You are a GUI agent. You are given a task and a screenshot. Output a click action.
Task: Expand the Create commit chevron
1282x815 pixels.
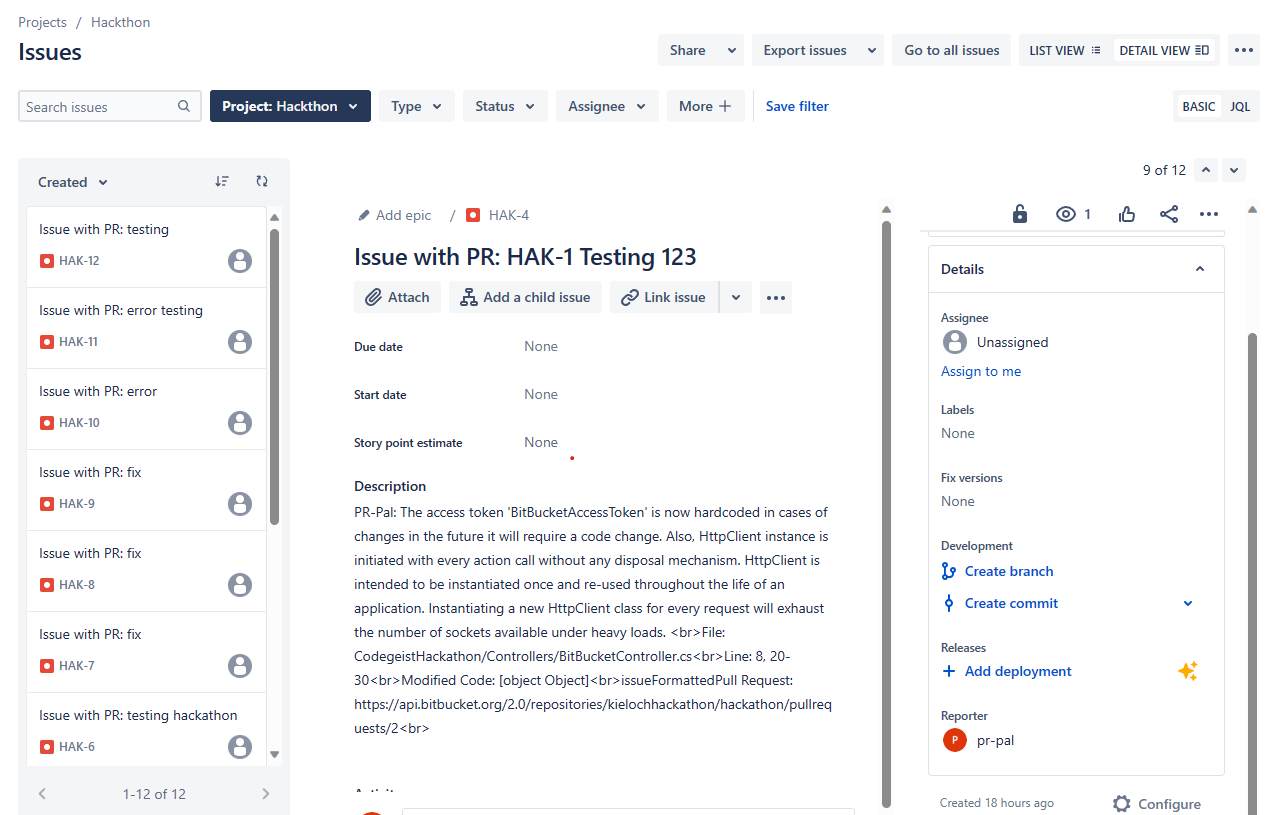point(1188,603)
